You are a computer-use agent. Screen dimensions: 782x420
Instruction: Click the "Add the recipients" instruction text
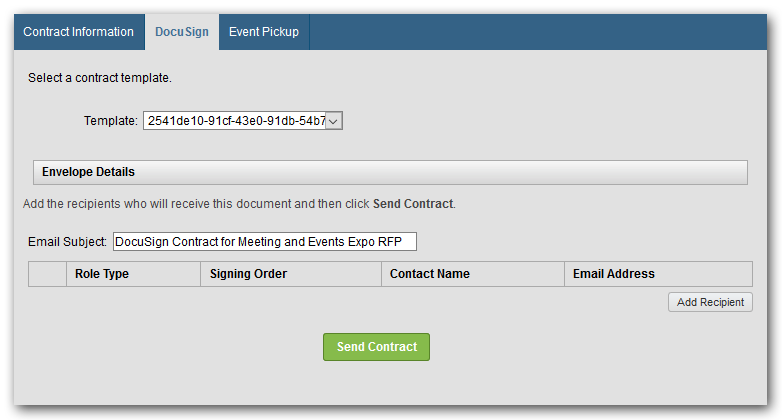click(x=190, y=204)
